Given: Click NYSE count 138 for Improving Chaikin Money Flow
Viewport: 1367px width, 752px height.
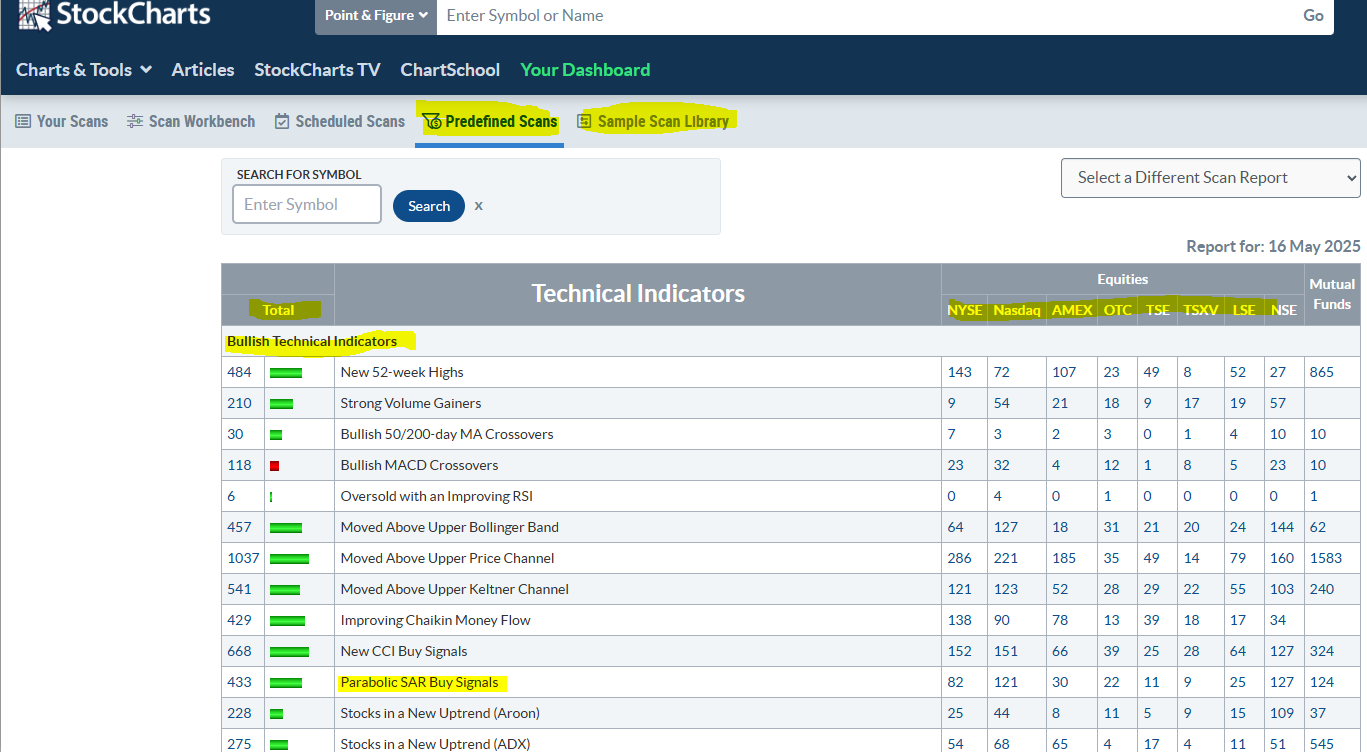Looking at the screenshot, I should (960, 620).
